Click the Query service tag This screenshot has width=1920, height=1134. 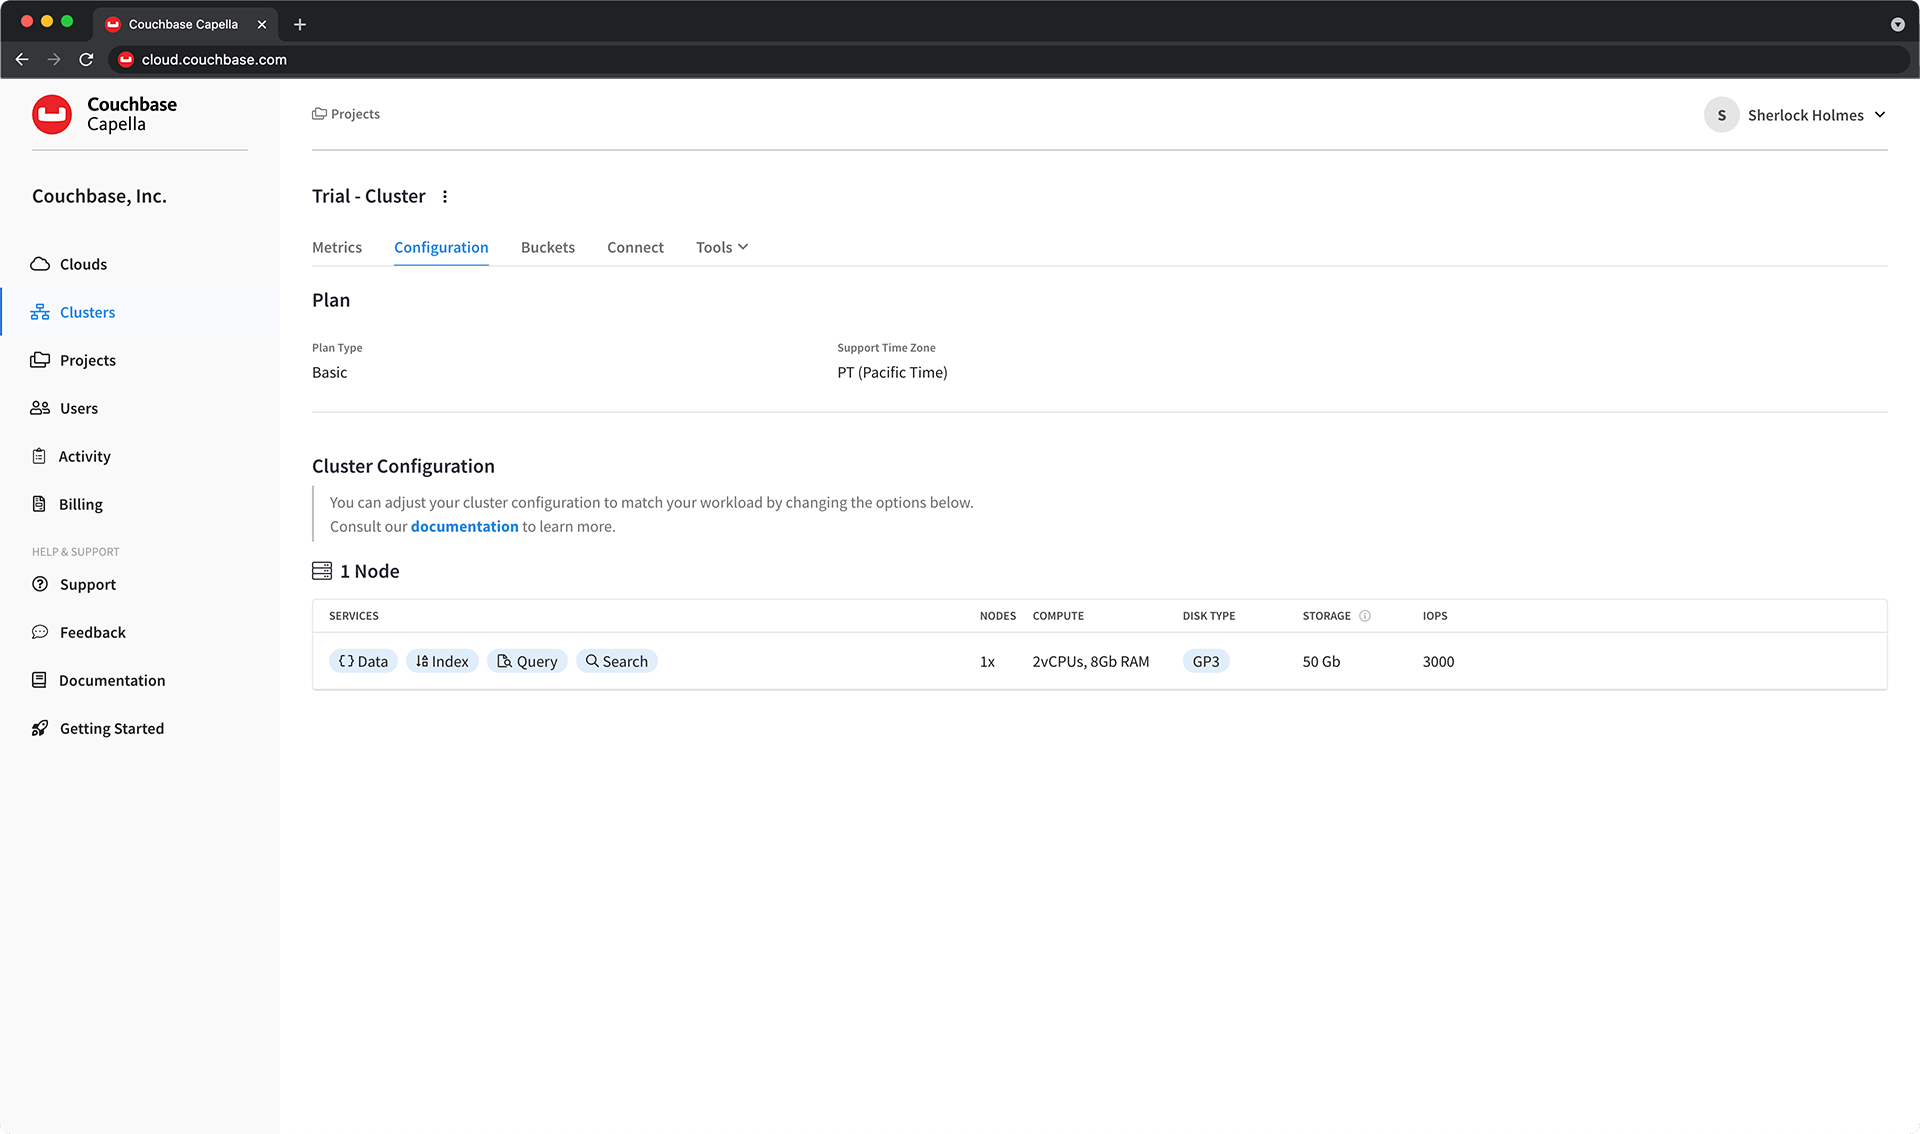pyautogui.click(x=527, y=661)
